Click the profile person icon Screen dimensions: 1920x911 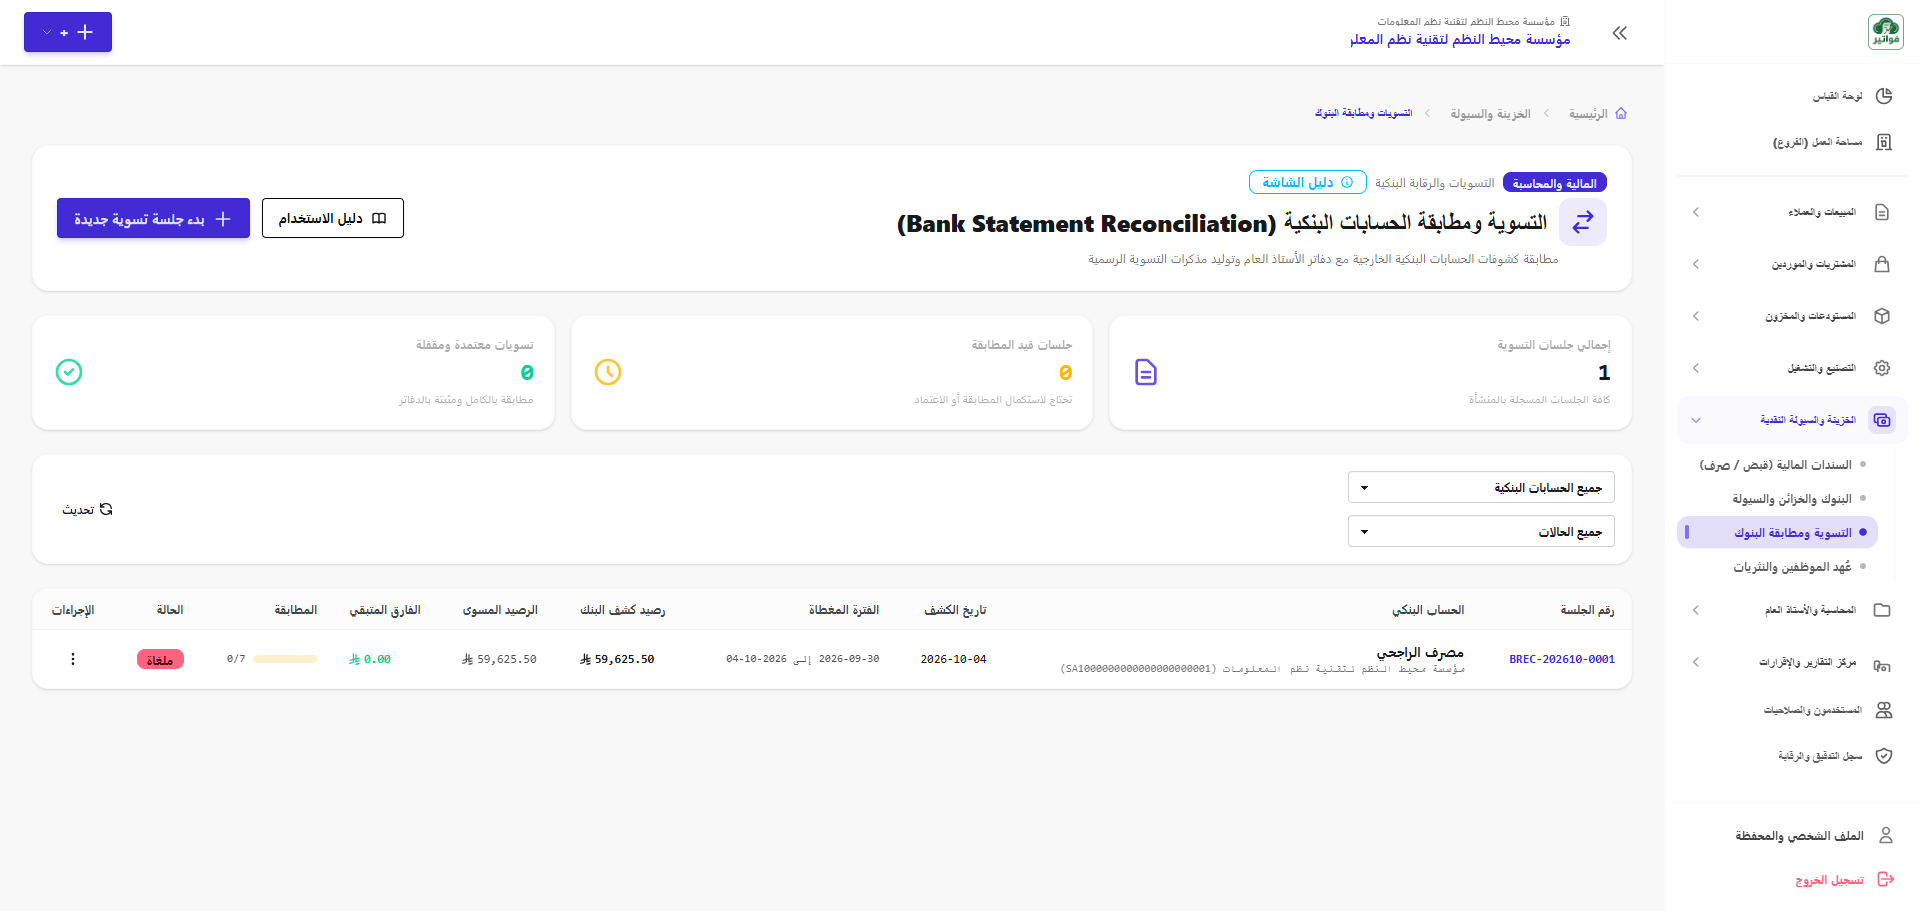point(1886,835)
